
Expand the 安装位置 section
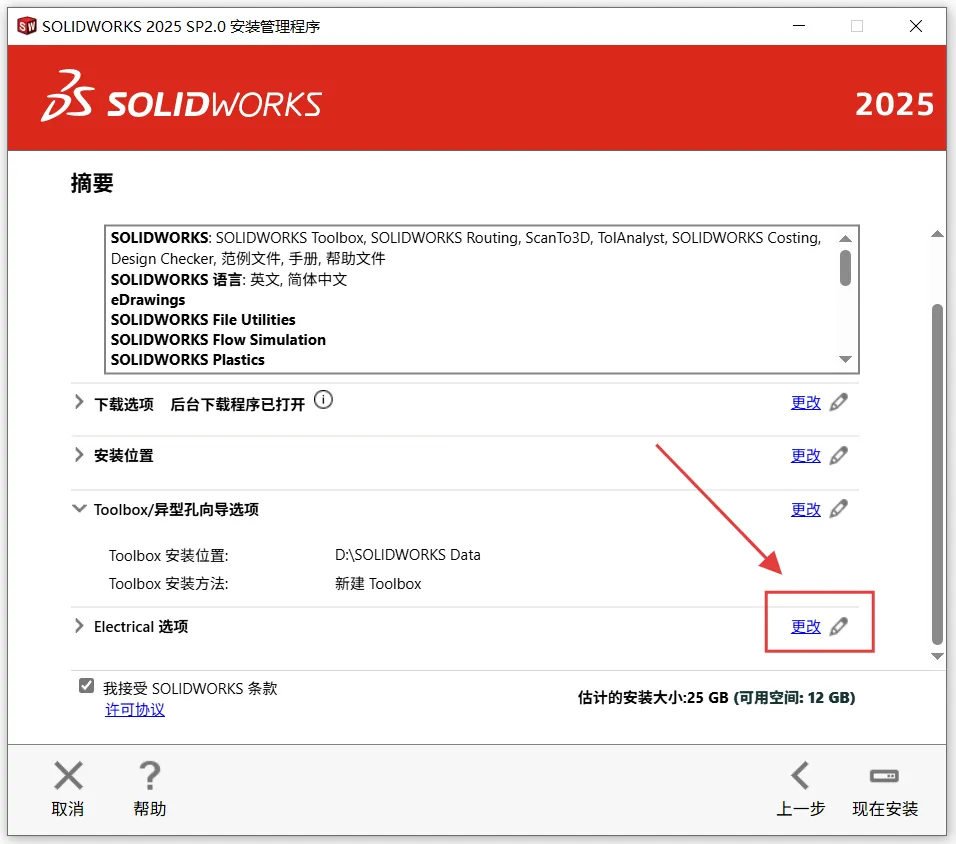tap(79, 455)
